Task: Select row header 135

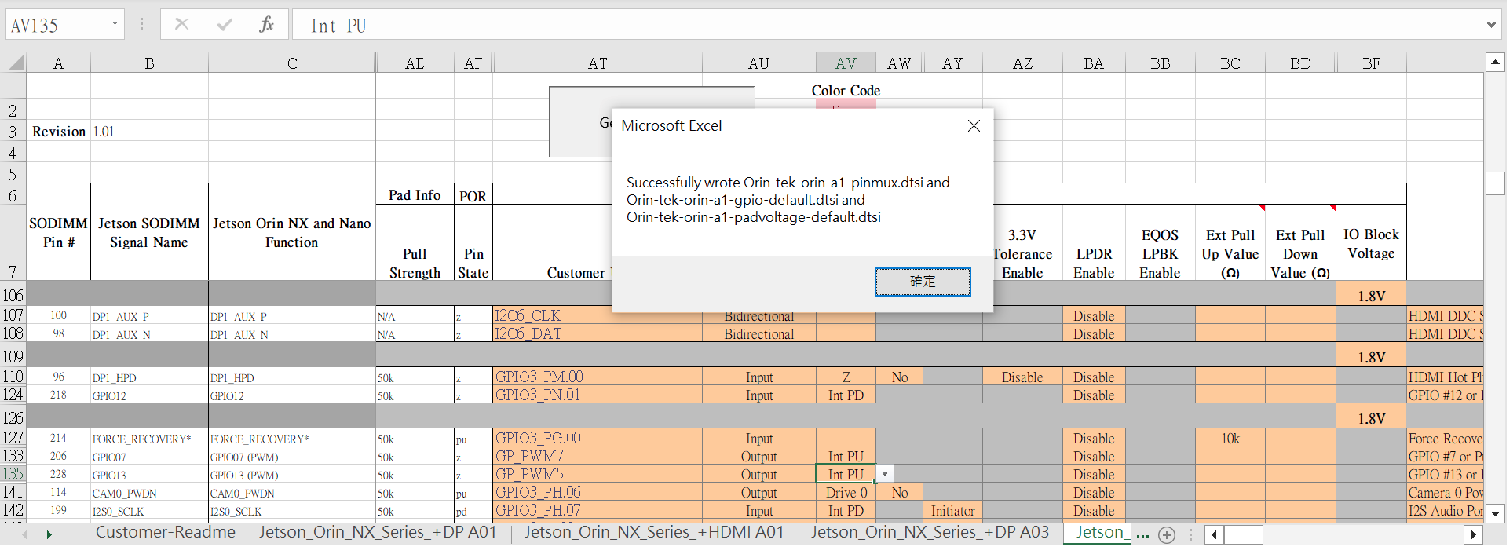Action: (x=13, y=474)
